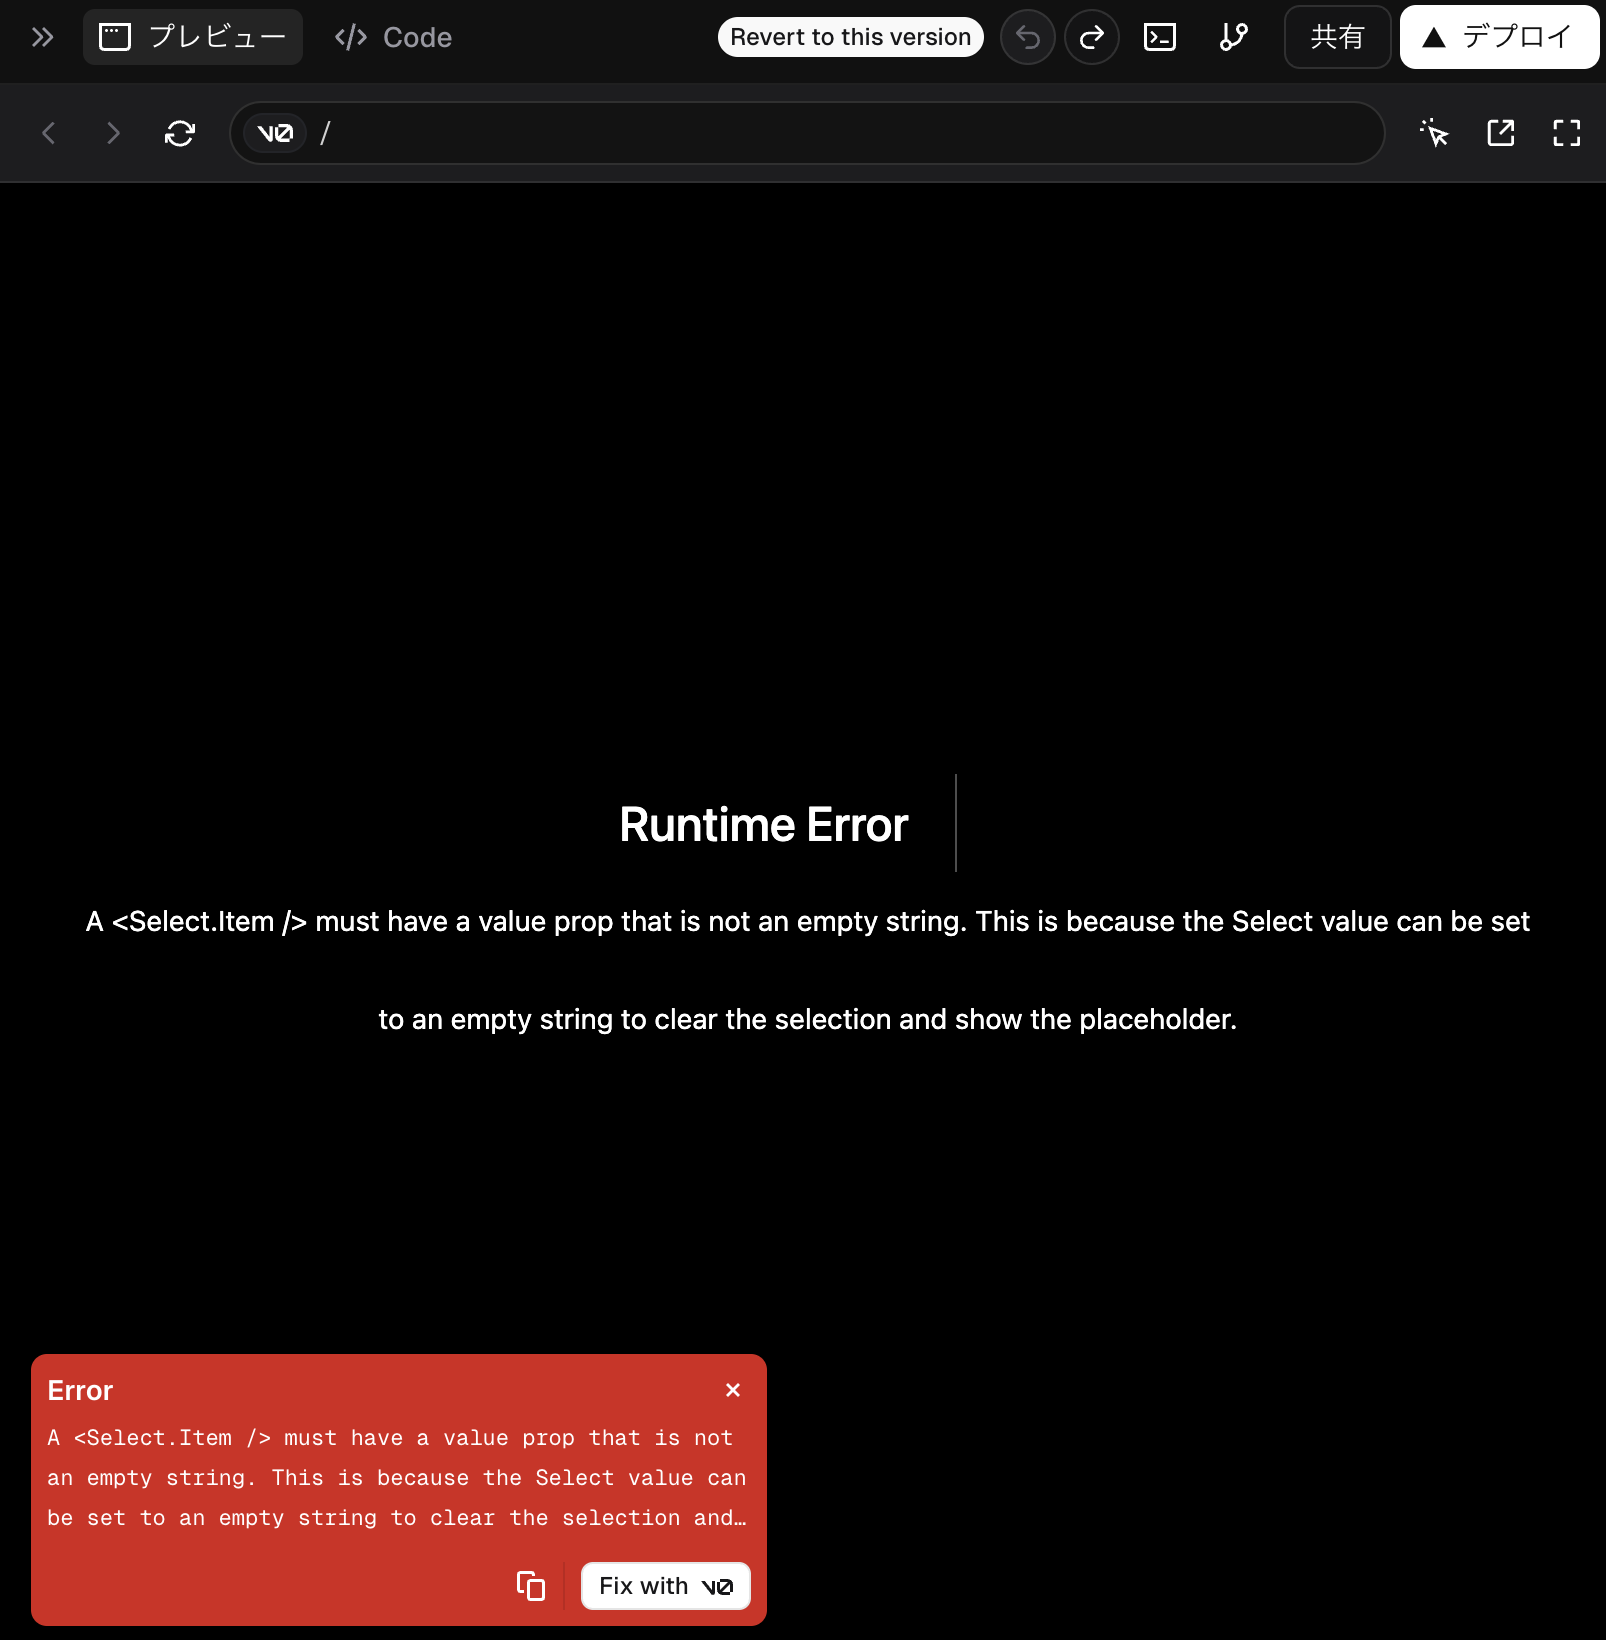Click the Runtime Error heading
The height and width of the screenshot is (1640, 1606).
763,825
